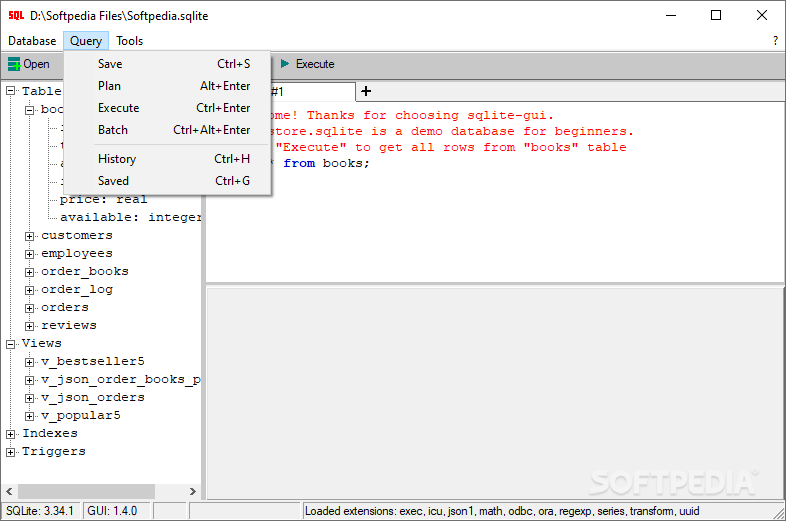Select the Views node label
The image size is (786, 521).
pos(42,343)
